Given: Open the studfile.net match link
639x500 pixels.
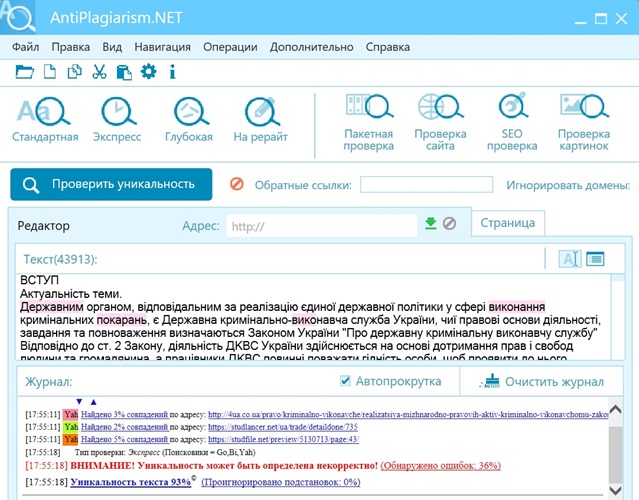Looking at the screenshot, I should 284,439.
